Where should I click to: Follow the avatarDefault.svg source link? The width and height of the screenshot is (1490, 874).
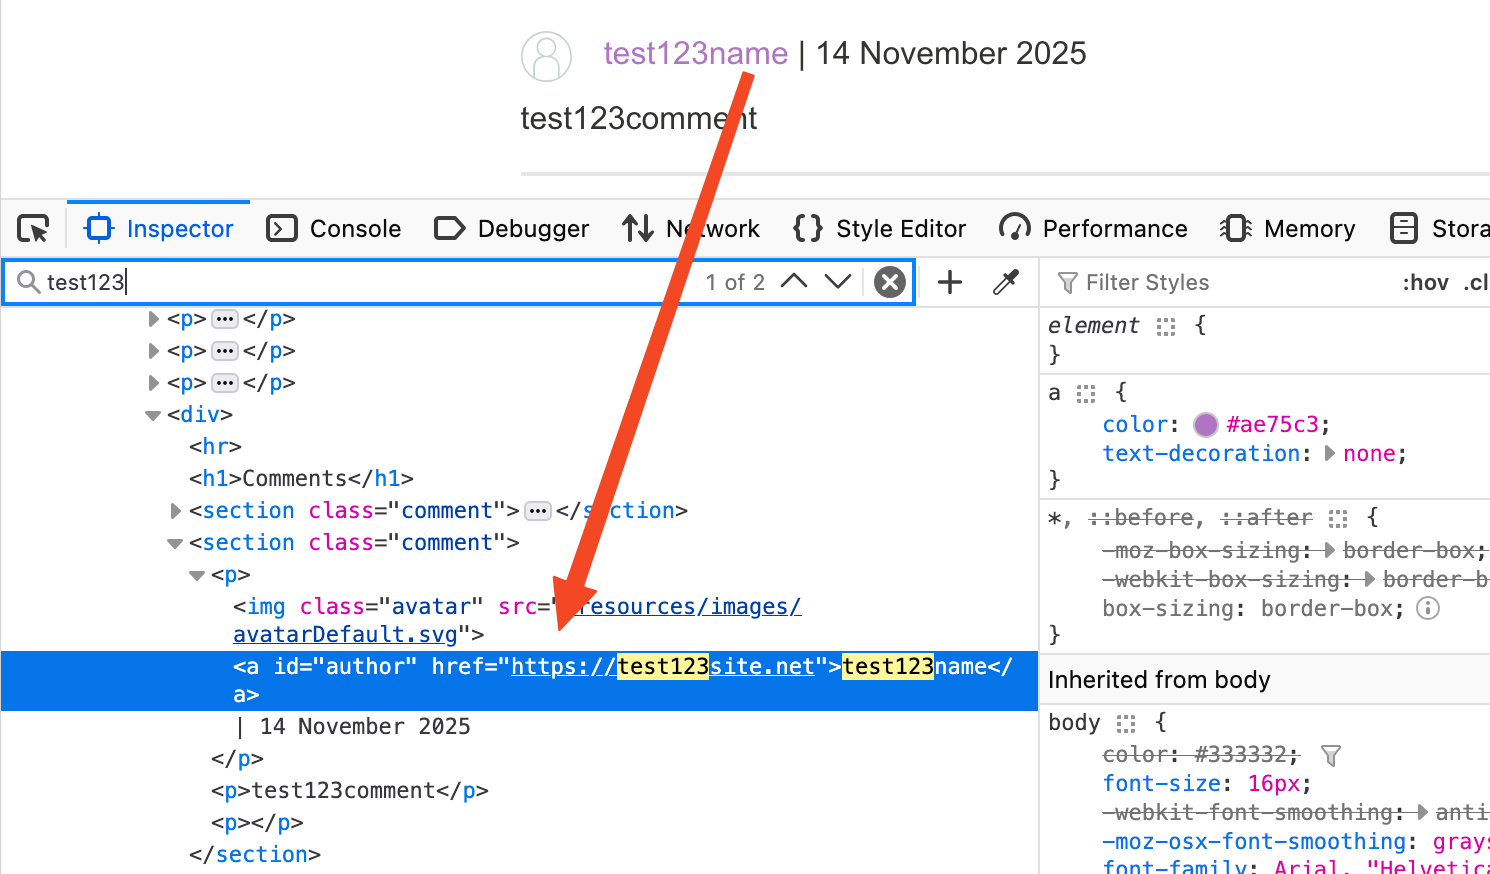pyautogui.click(x=345, y=635)
